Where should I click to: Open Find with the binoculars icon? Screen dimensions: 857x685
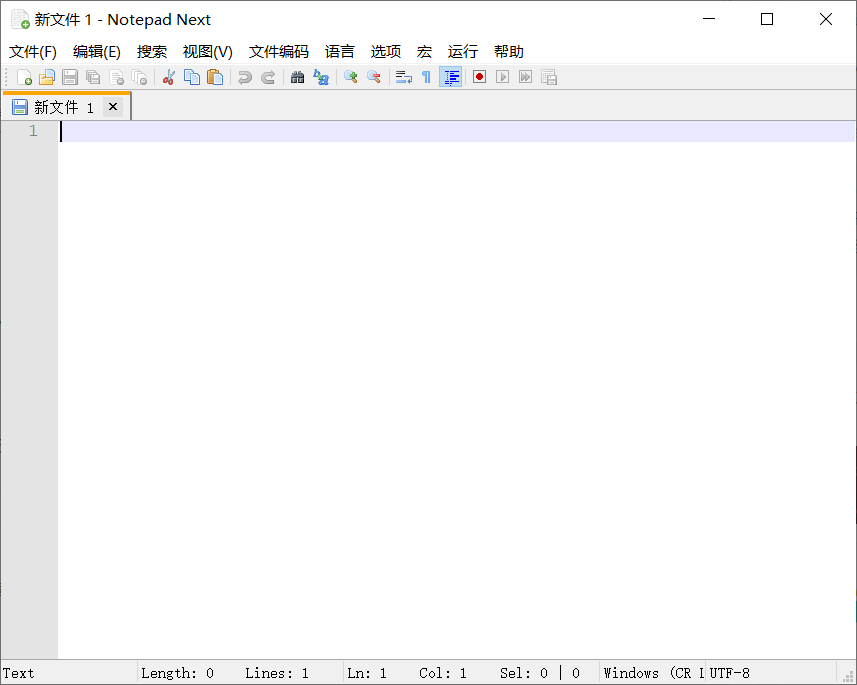[x=297, y=77]
